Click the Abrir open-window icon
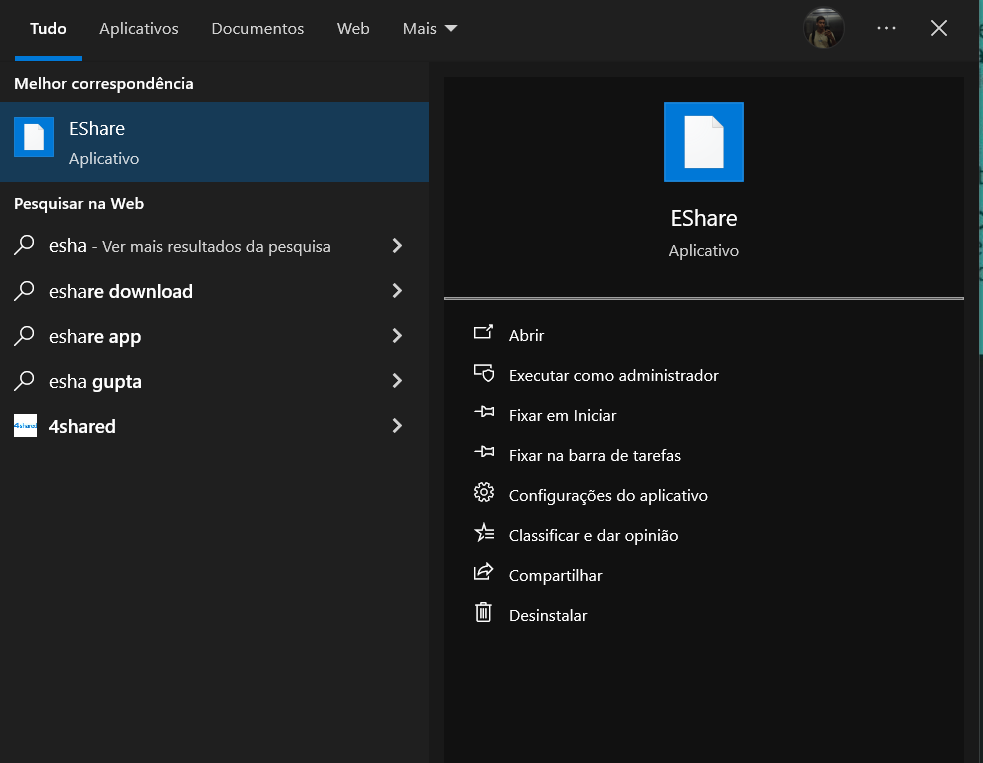 [x=483, y=332]
